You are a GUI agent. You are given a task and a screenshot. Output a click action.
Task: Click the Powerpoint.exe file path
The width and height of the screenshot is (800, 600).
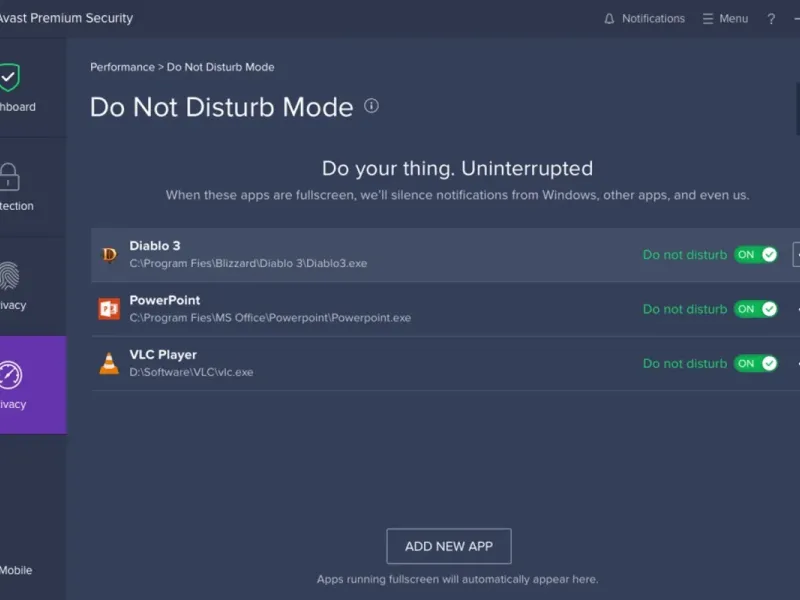[270, 318]
